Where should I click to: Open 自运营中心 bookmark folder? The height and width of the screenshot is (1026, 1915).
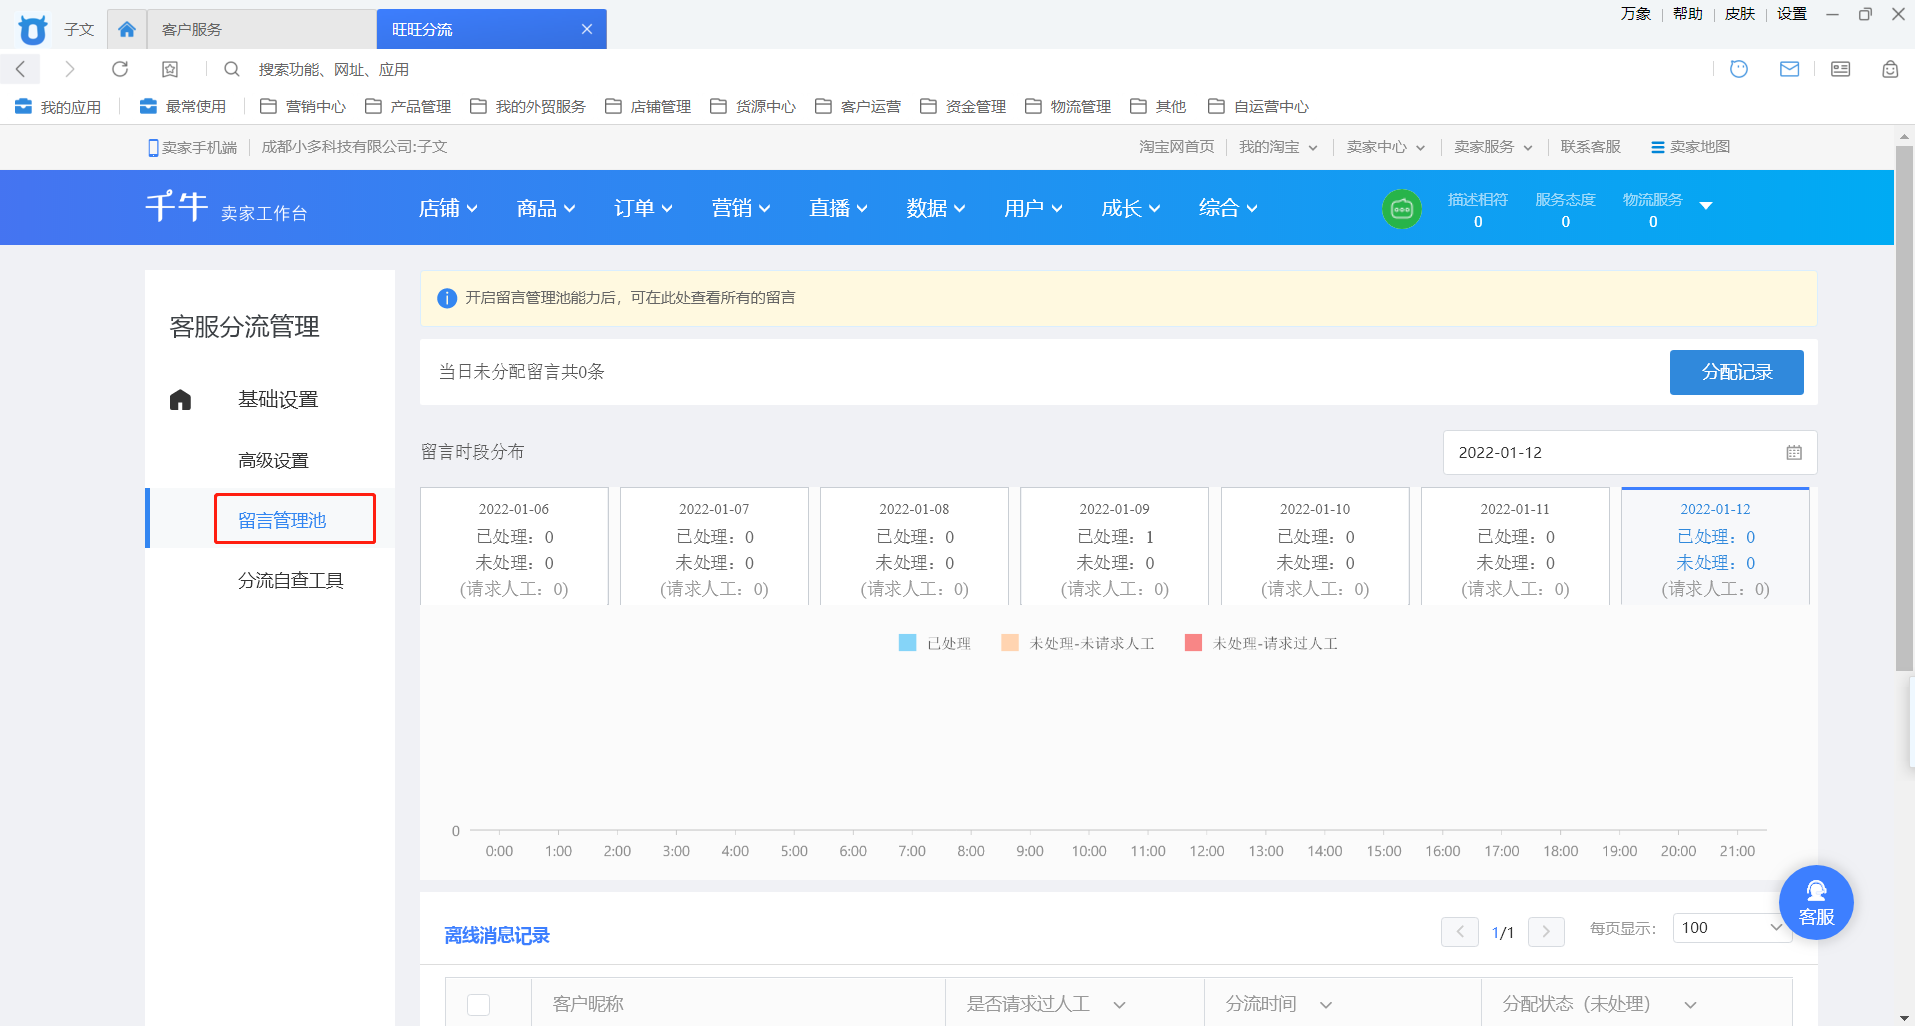pyautogui.click(x=1258, y=107)
